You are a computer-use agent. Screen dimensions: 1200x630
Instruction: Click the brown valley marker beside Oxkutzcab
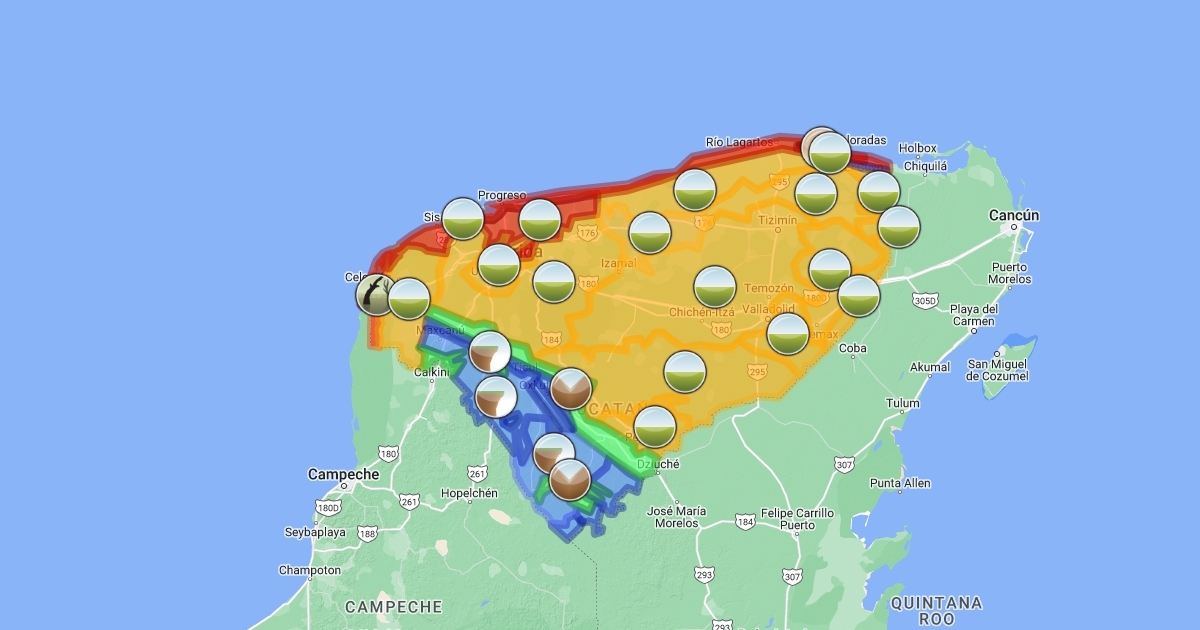[571, 389]
